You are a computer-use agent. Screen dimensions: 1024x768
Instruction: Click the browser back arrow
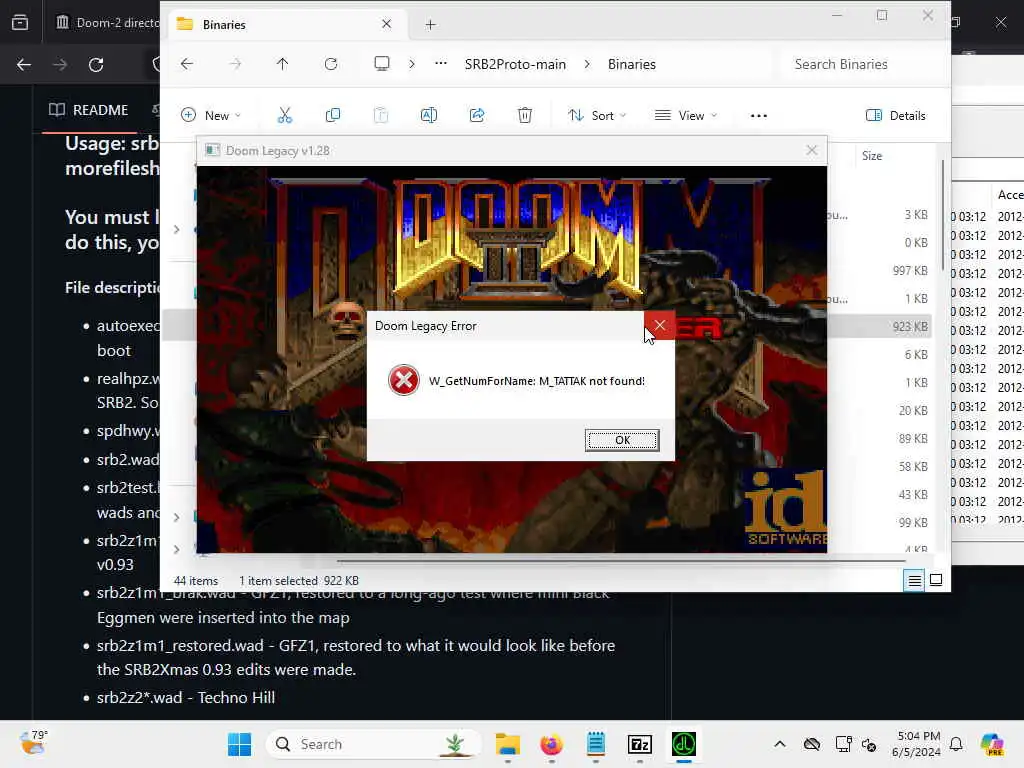24,65
